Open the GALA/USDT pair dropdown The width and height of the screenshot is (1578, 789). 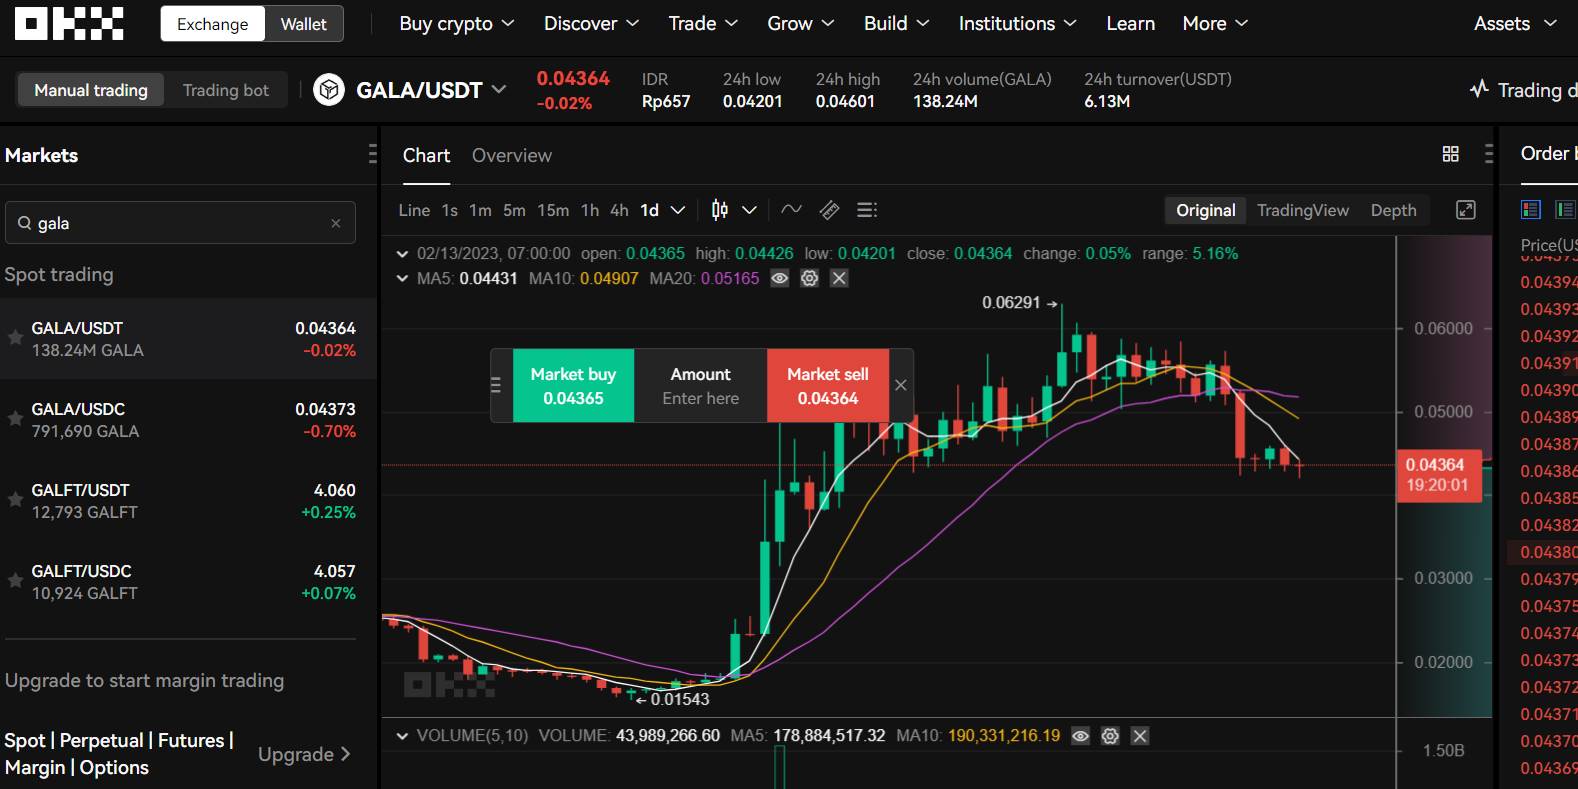click(499, 89)
